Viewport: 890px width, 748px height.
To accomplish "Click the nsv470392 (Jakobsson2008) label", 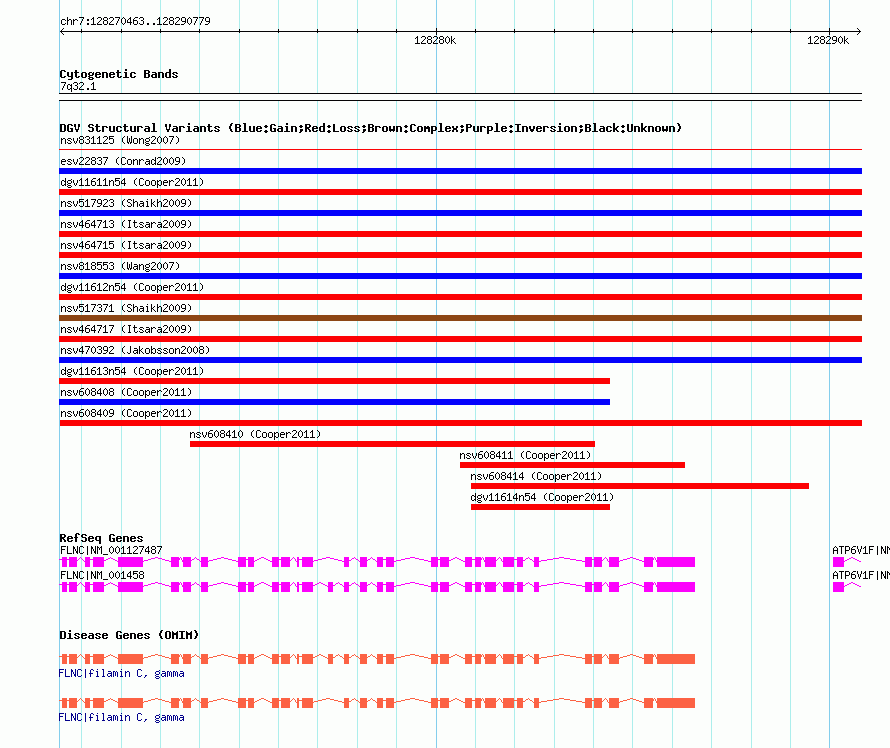I will click(x=135, y=350).
